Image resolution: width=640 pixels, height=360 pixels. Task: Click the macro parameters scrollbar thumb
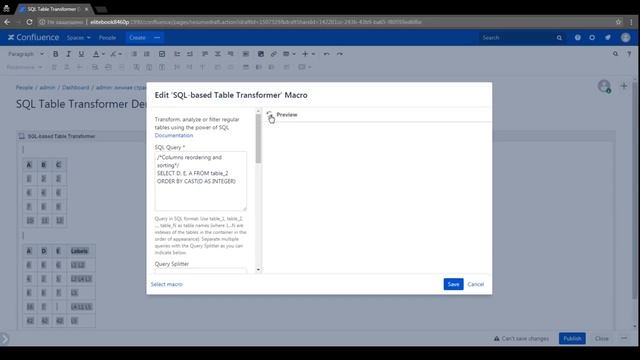click(x=258, y=139)
